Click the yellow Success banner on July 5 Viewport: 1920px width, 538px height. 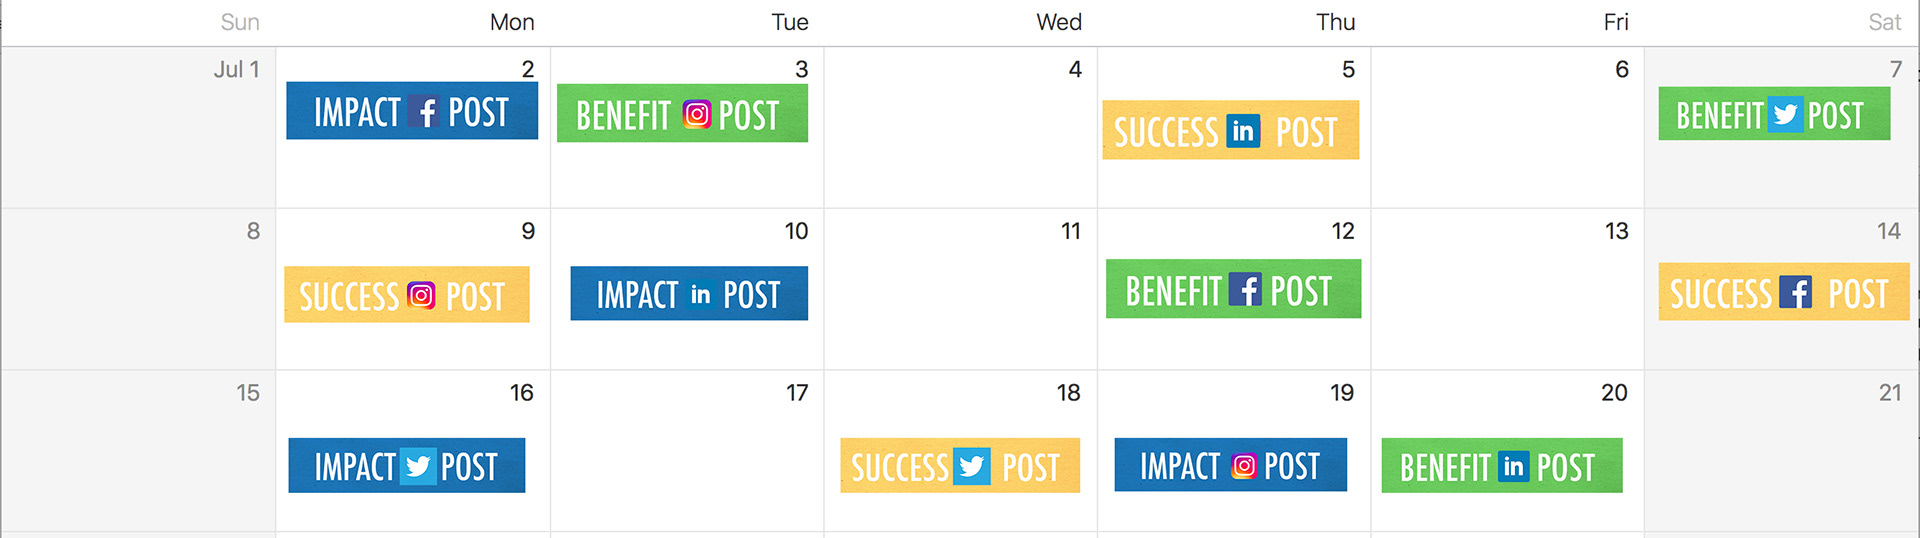click(x=1231, y=130)
